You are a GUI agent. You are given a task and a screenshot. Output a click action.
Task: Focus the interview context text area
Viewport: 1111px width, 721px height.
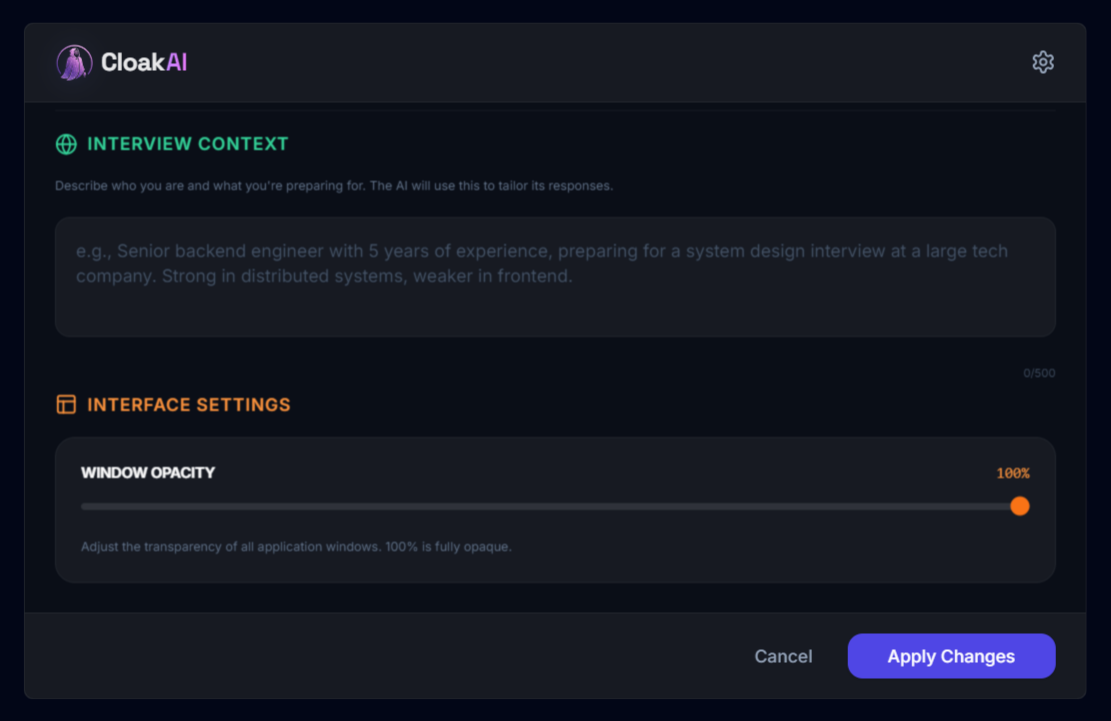pyautogui.click(x=555, y=277)
